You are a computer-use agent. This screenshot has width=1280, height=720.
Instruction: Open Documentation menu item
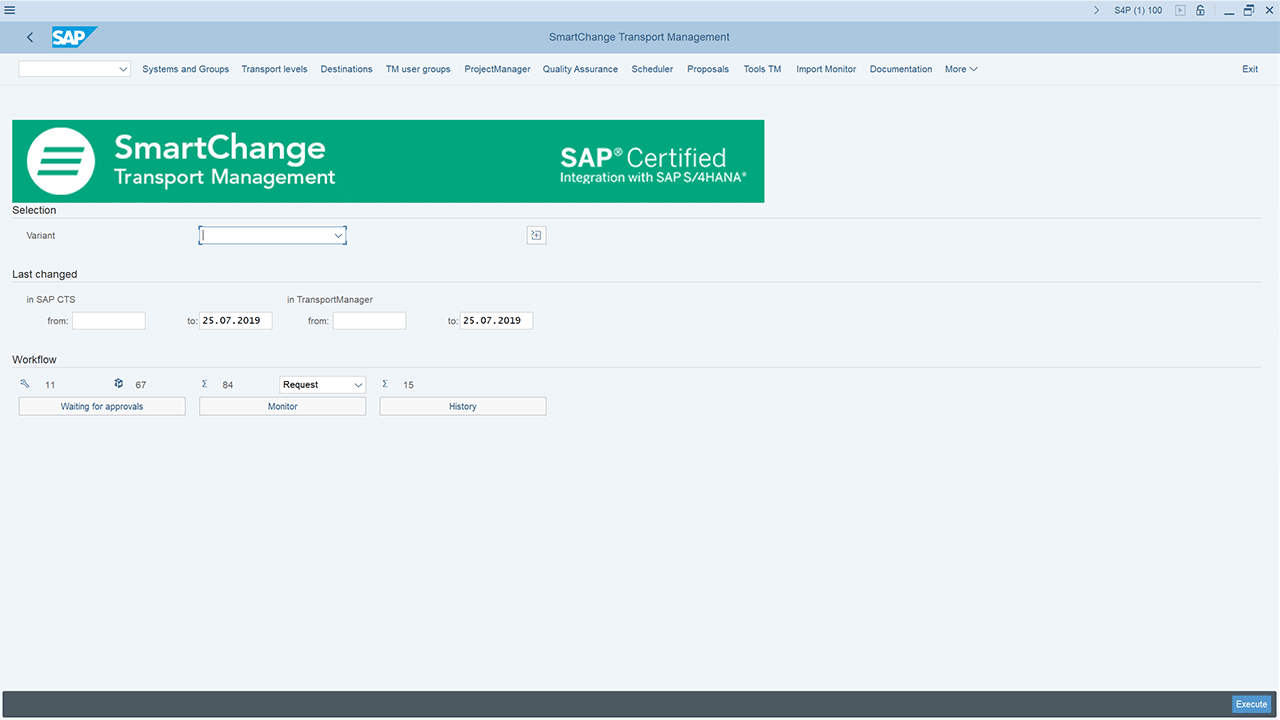point(901,69)
